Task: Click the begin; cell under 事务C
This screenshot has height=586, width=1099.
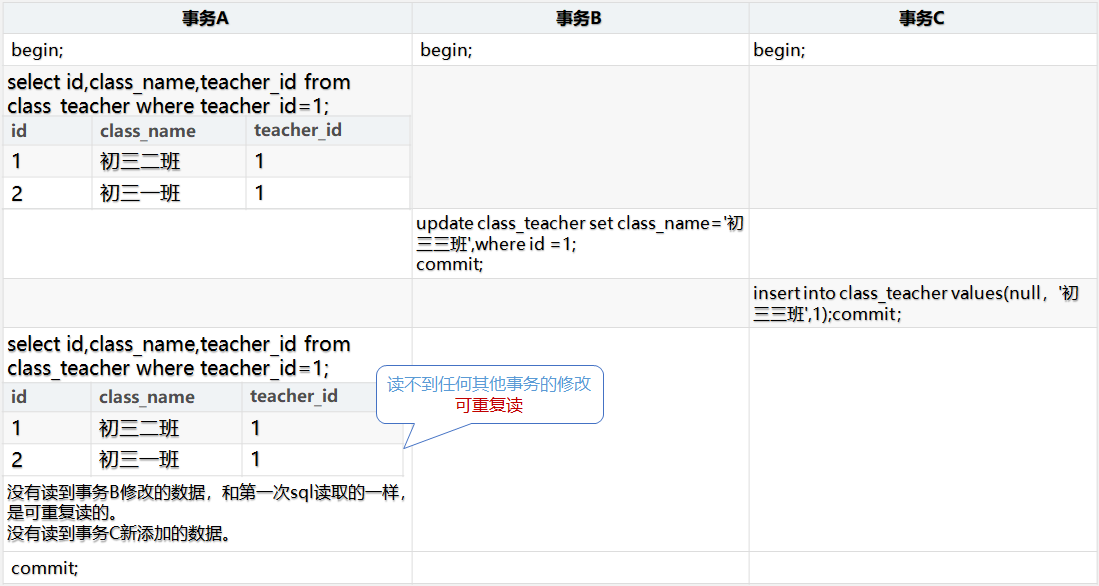Action: pos(779,50)
